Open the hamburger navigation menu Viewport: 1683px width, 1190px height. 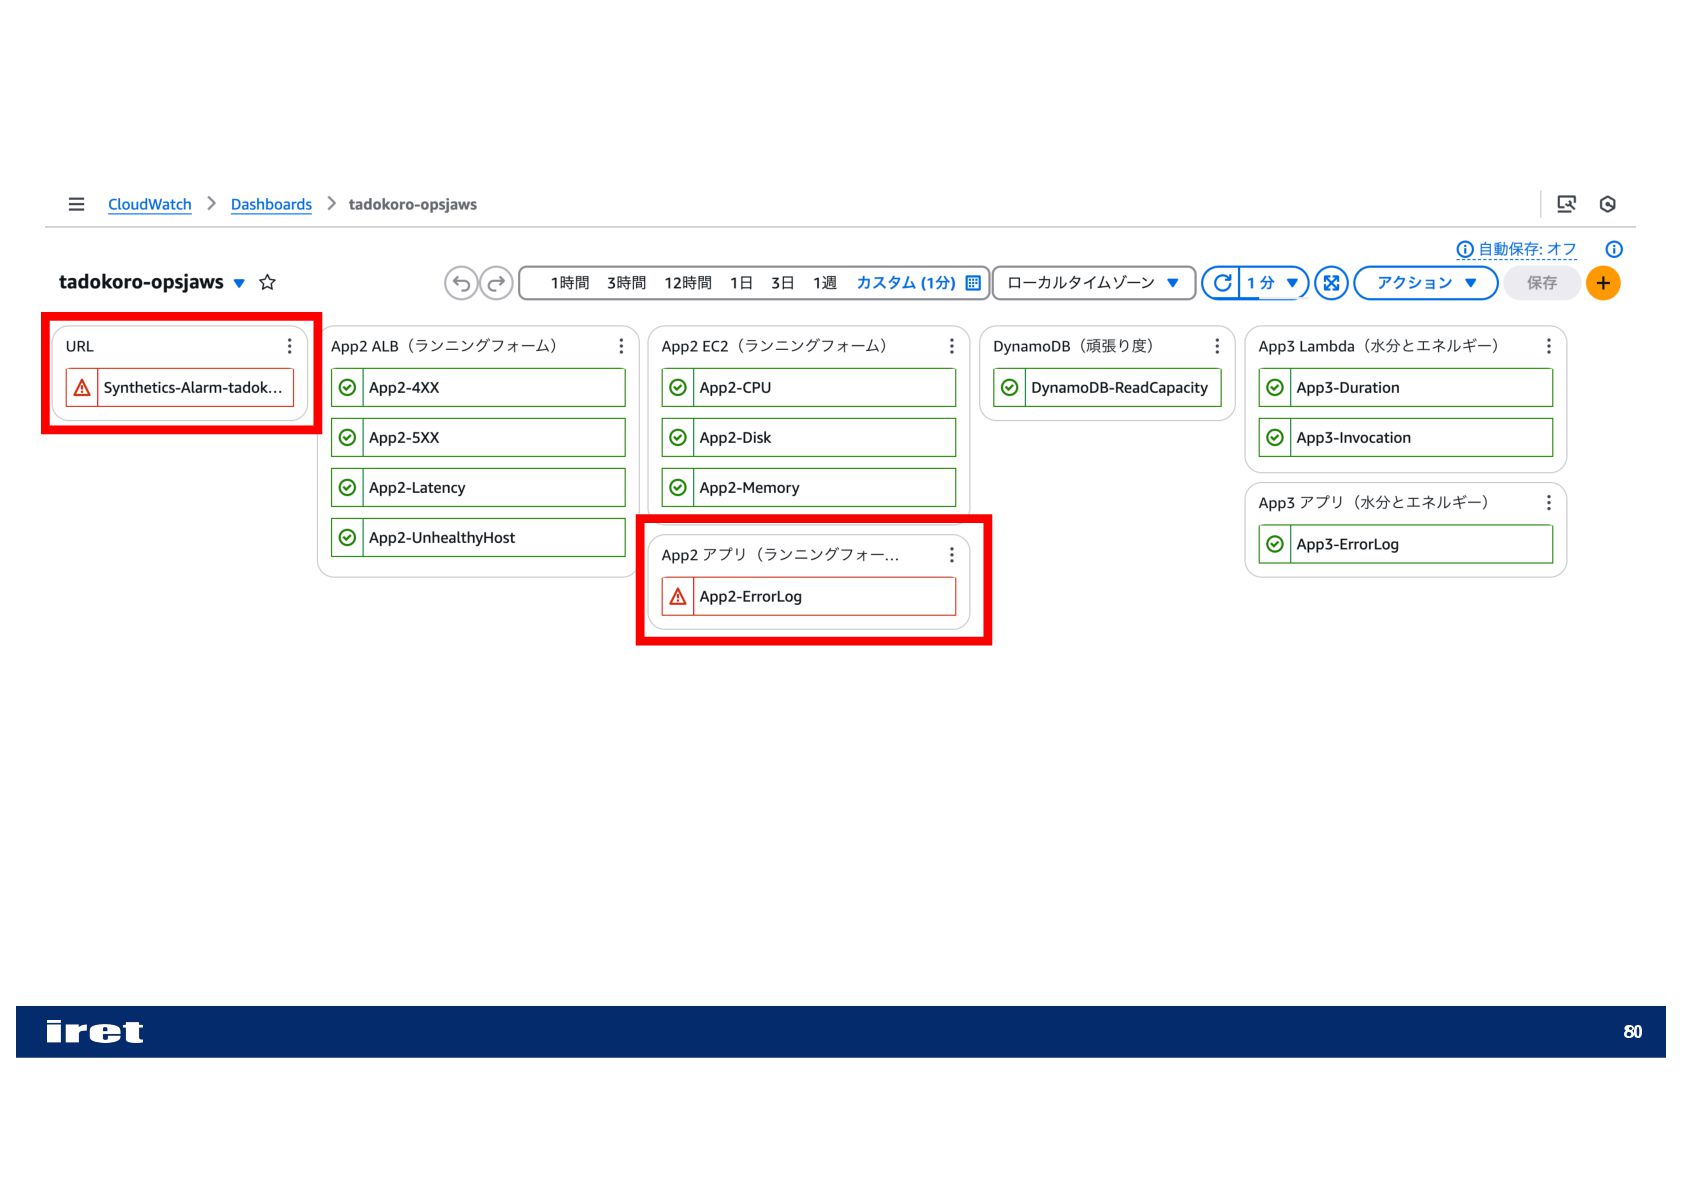[x=76, y=204]
